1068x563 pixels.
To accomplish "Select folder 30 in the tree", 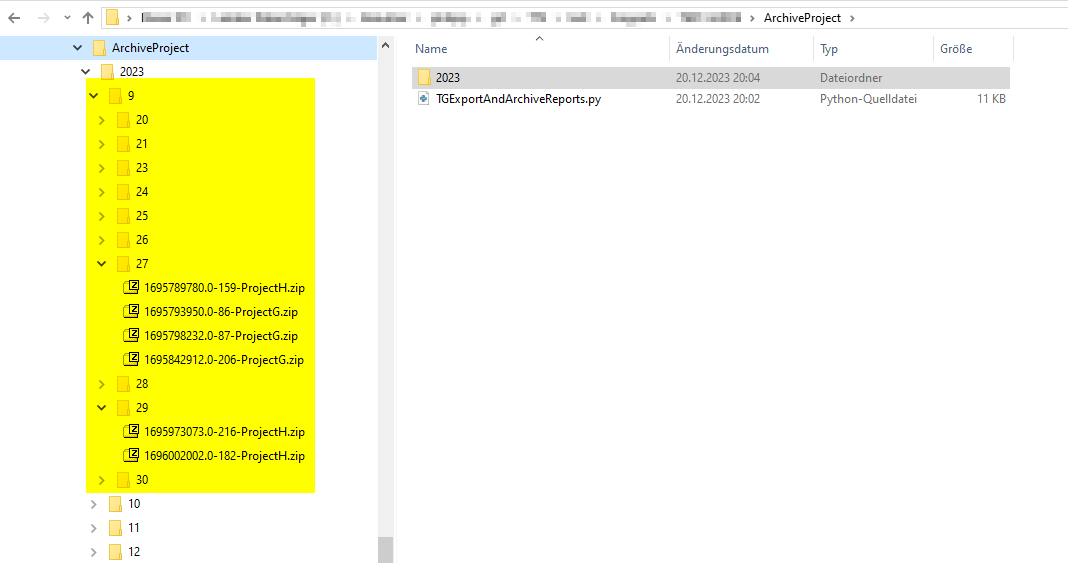I will [142, 480].
